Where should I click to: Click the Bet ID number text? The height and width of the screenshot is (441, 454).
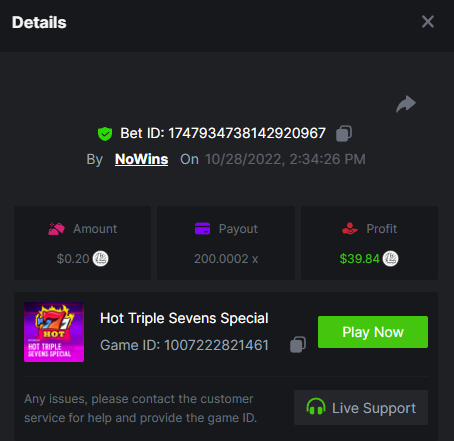(x=247, y=133)
